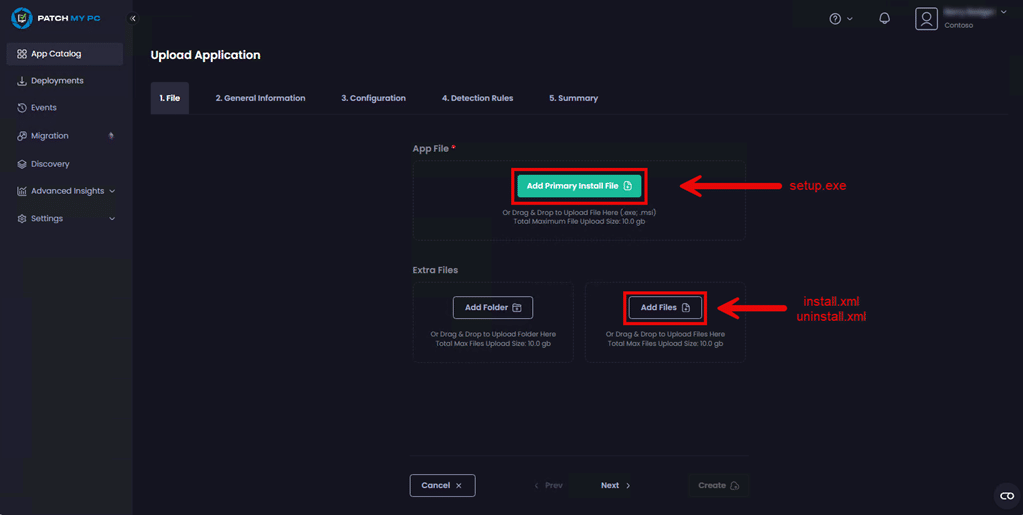Click the Add Folder button
The image size is (1024, 515).
click(492, 308)
